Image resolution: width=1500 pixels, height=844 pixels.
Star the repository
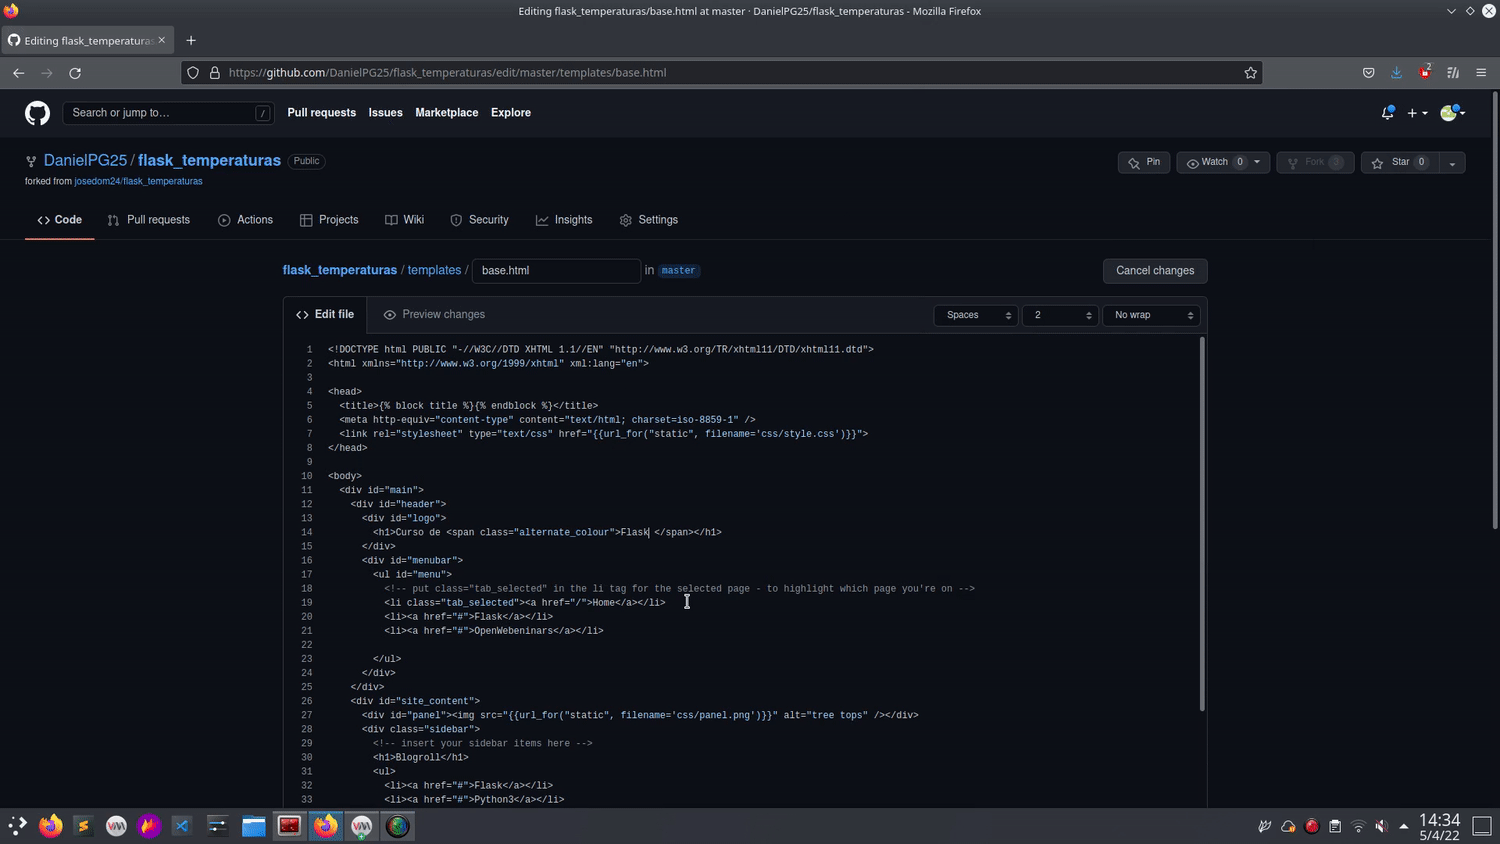[x=1399, y=162]
